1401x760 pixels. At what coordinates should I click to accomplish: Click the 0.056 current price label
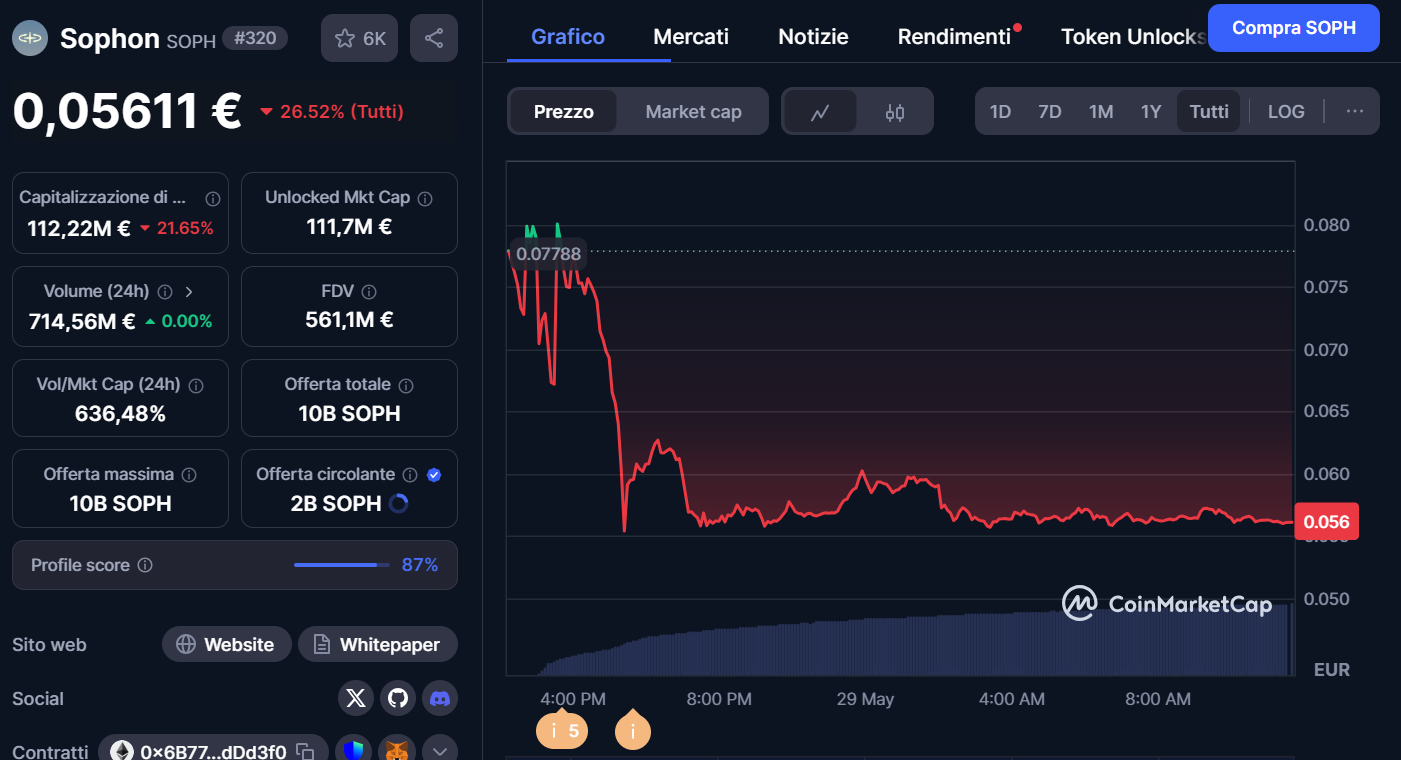(1326, 522)
